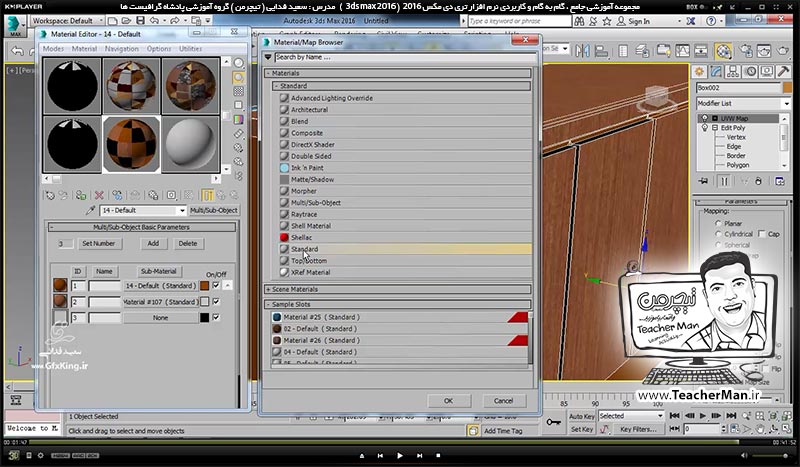Open the Options menu in Material Editor

click(x=159, y=49)
